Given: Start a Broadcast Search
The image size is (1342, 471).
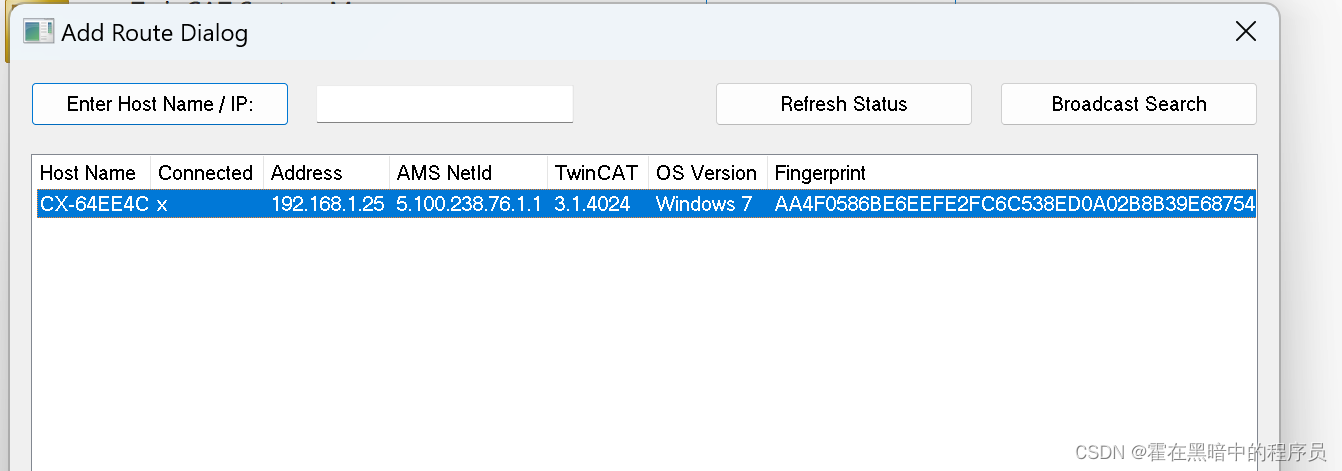Looking at the screenshot, I should [x=1128, y=104].
